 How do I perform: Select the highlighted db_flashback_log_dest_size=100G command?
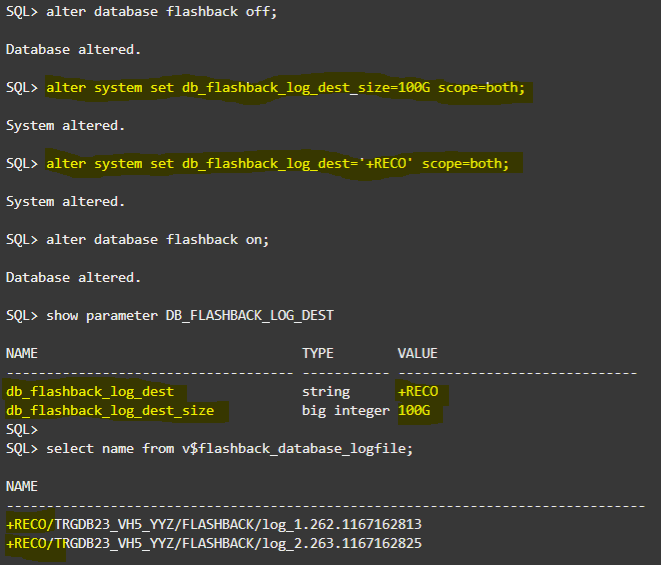285,88
